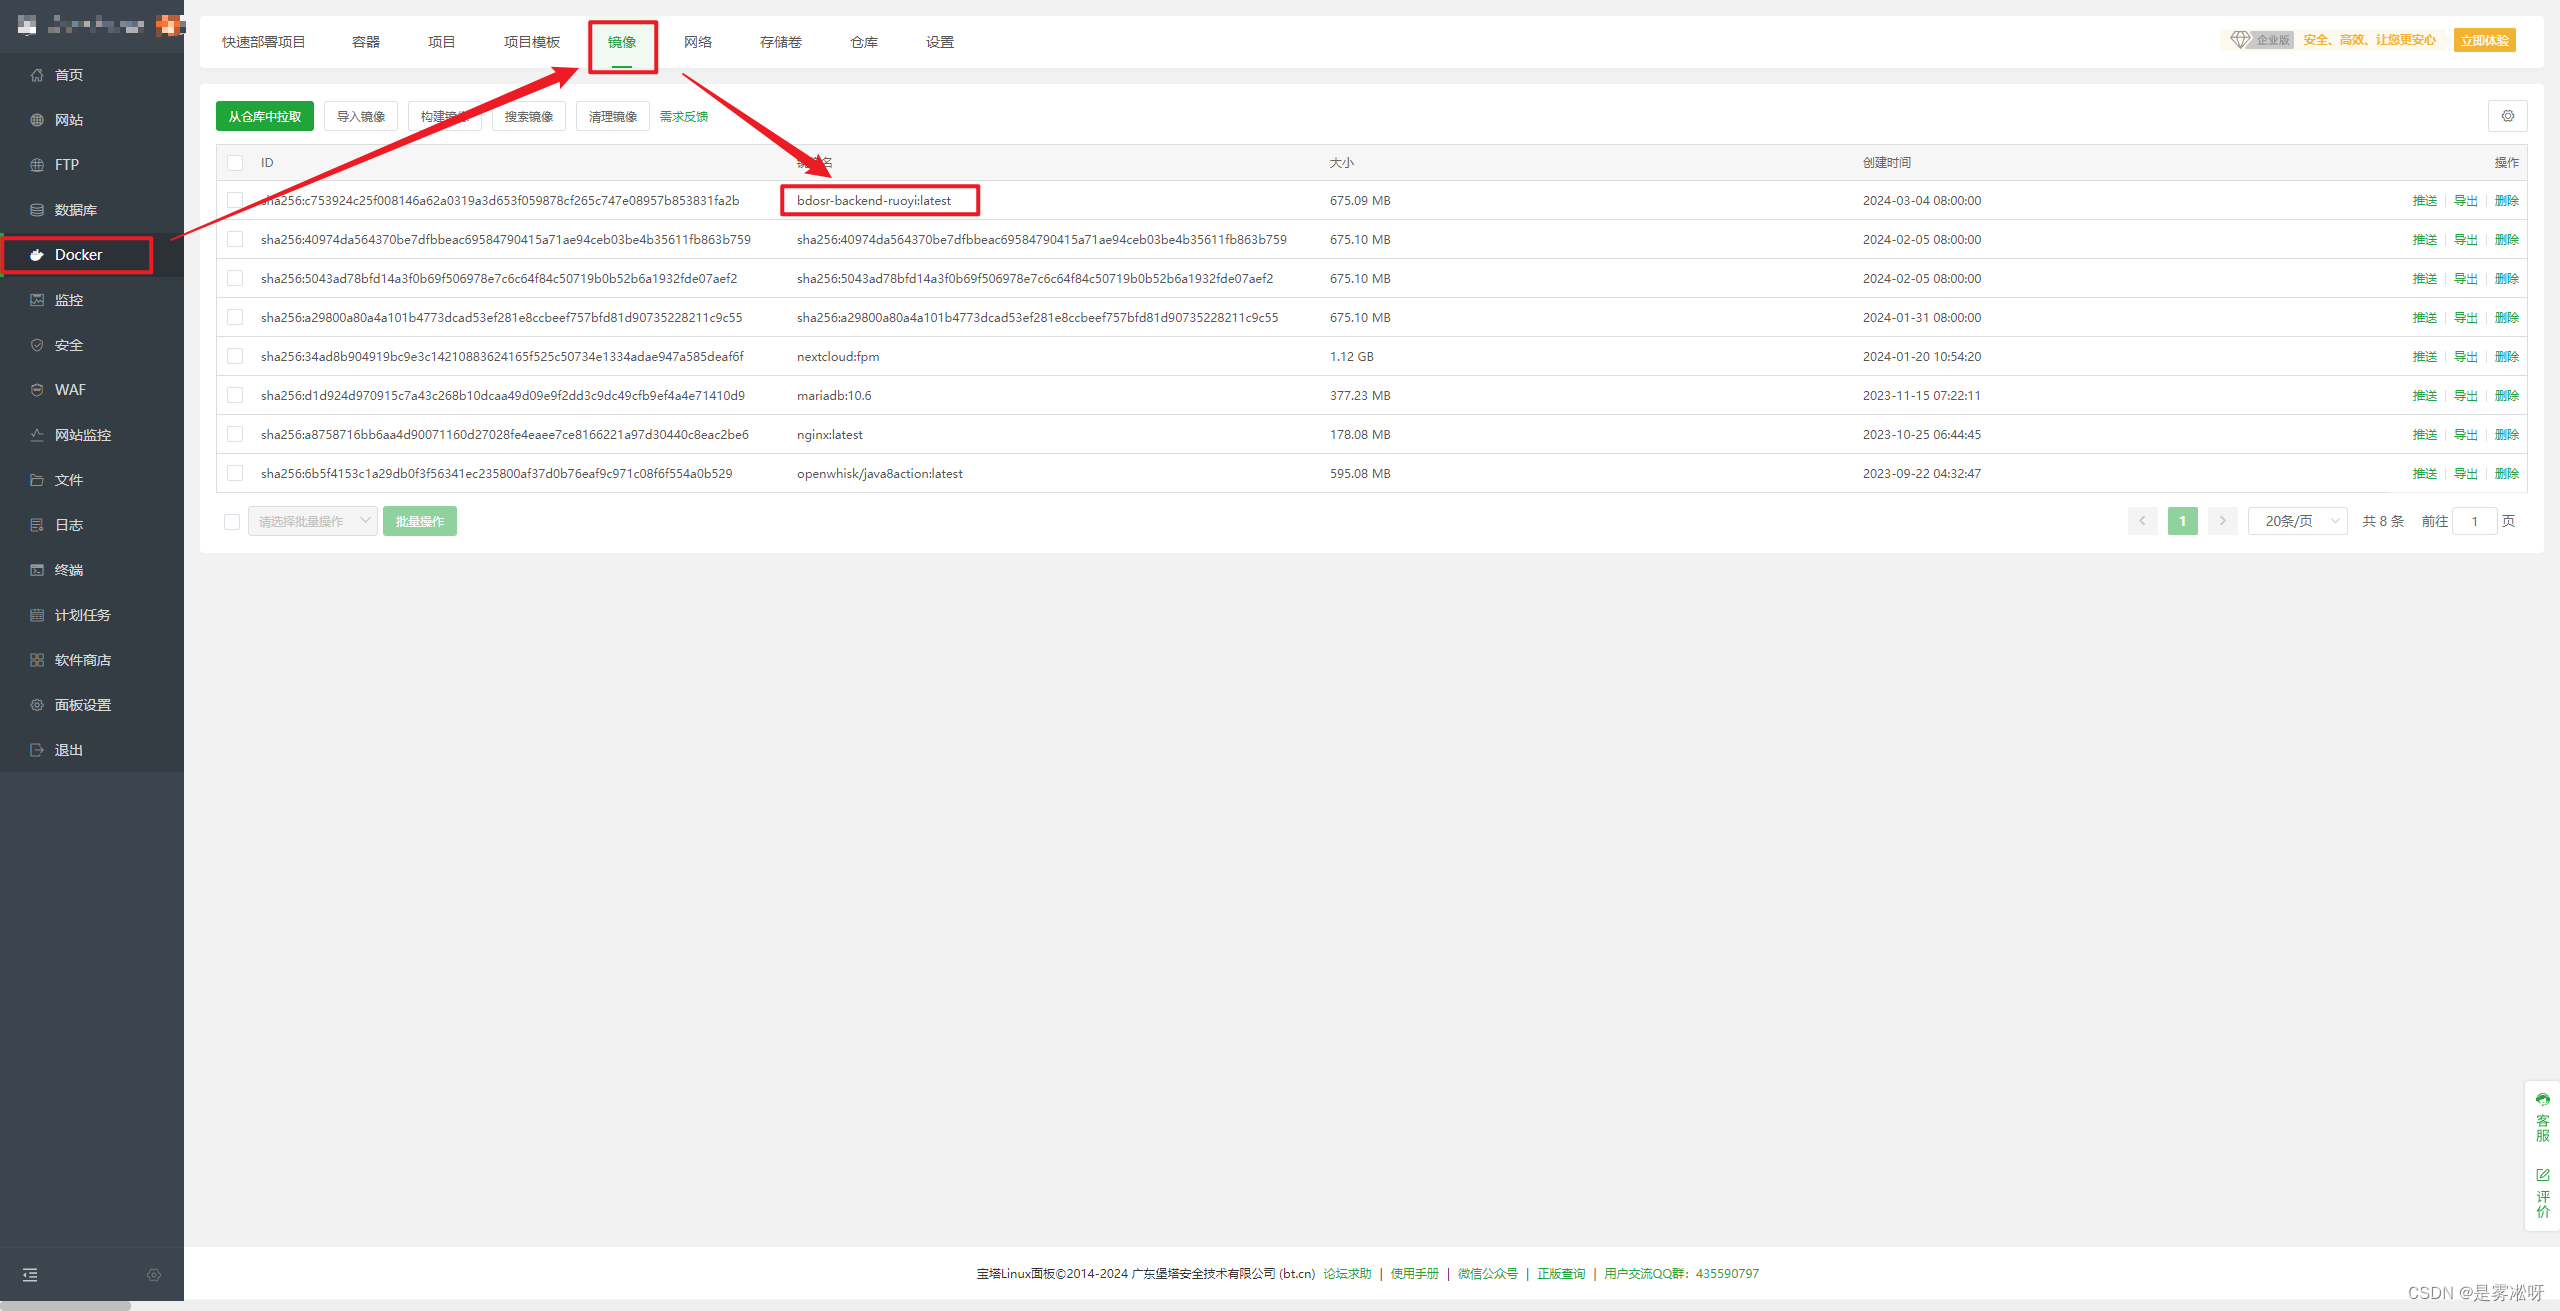Click the home icon beside 首页
The height and width of the screenshot is (1311, 2560).
coord(37,75)
